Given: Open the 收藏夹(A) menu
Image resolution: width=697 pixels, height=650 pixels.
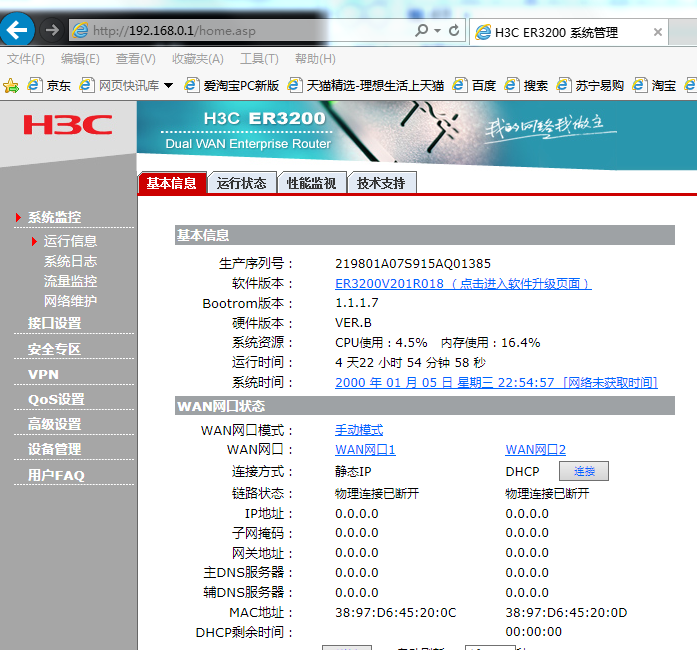Looking at the screenshot, I should (198, 59).
